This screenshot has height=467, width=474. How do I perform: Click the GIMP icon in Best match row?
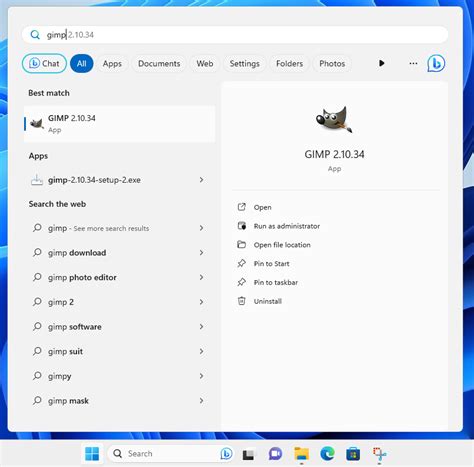[x=37, y=124]
